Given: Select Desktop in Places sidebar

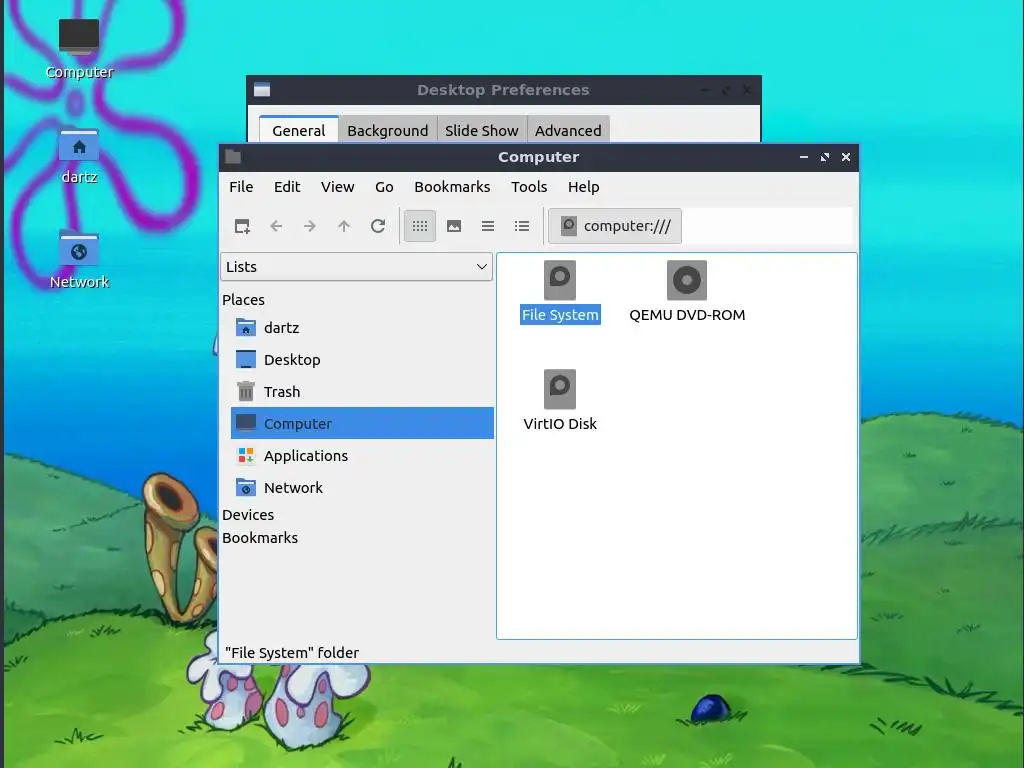Looking at the screenshot, I should point(362,359).
